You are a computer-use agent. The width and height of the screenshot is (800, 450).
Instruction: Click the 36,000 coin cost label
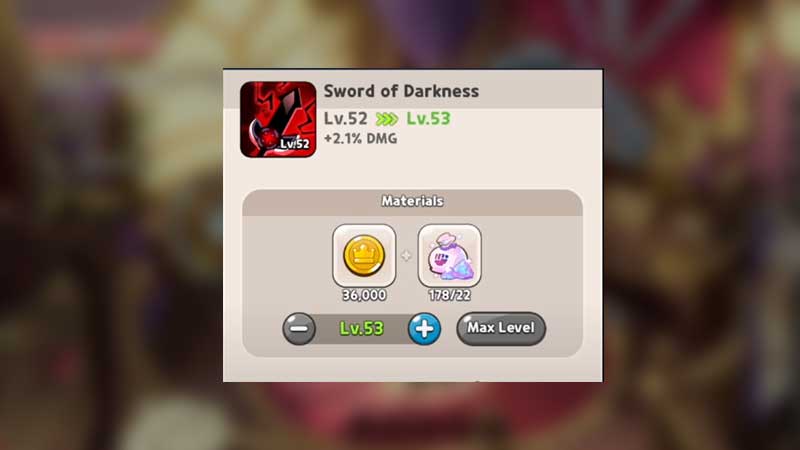click(364, 295)
